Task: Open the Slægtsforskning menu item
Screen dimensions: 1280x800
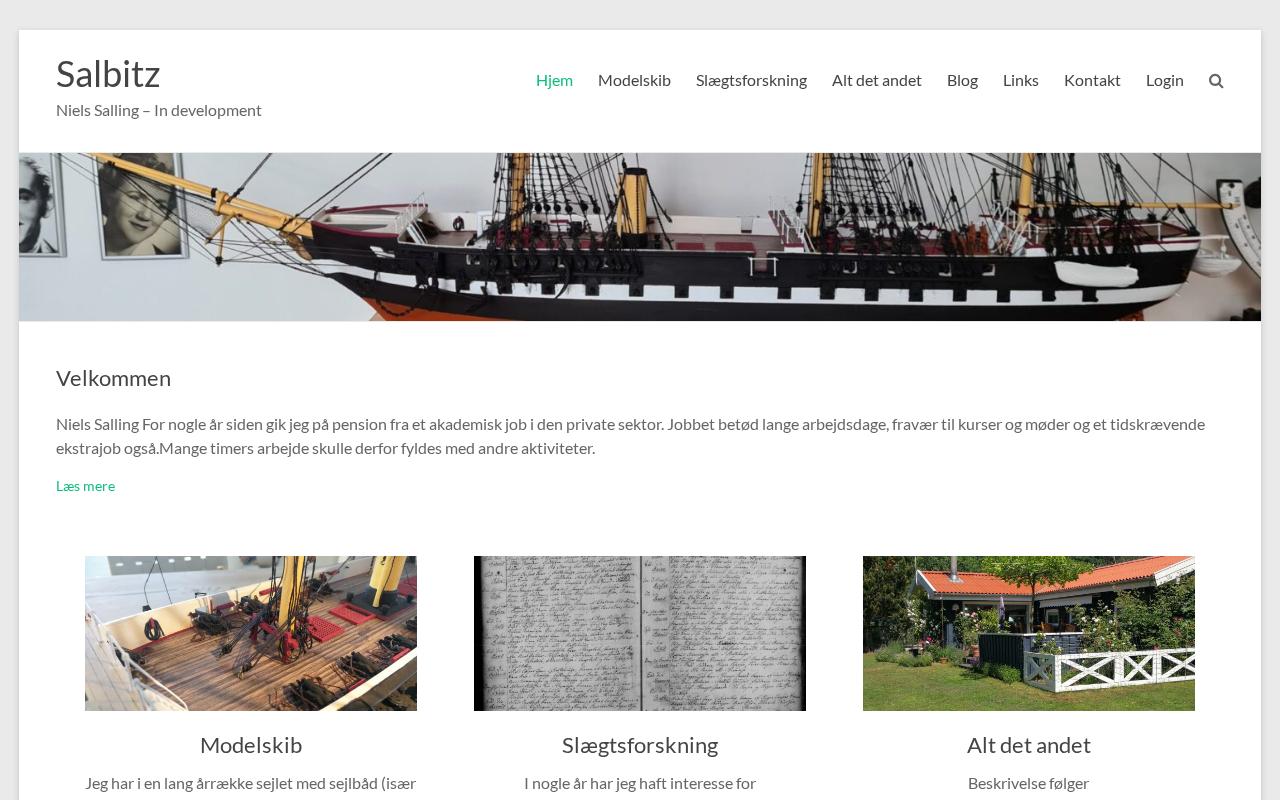Action: [x=751, y=80]
